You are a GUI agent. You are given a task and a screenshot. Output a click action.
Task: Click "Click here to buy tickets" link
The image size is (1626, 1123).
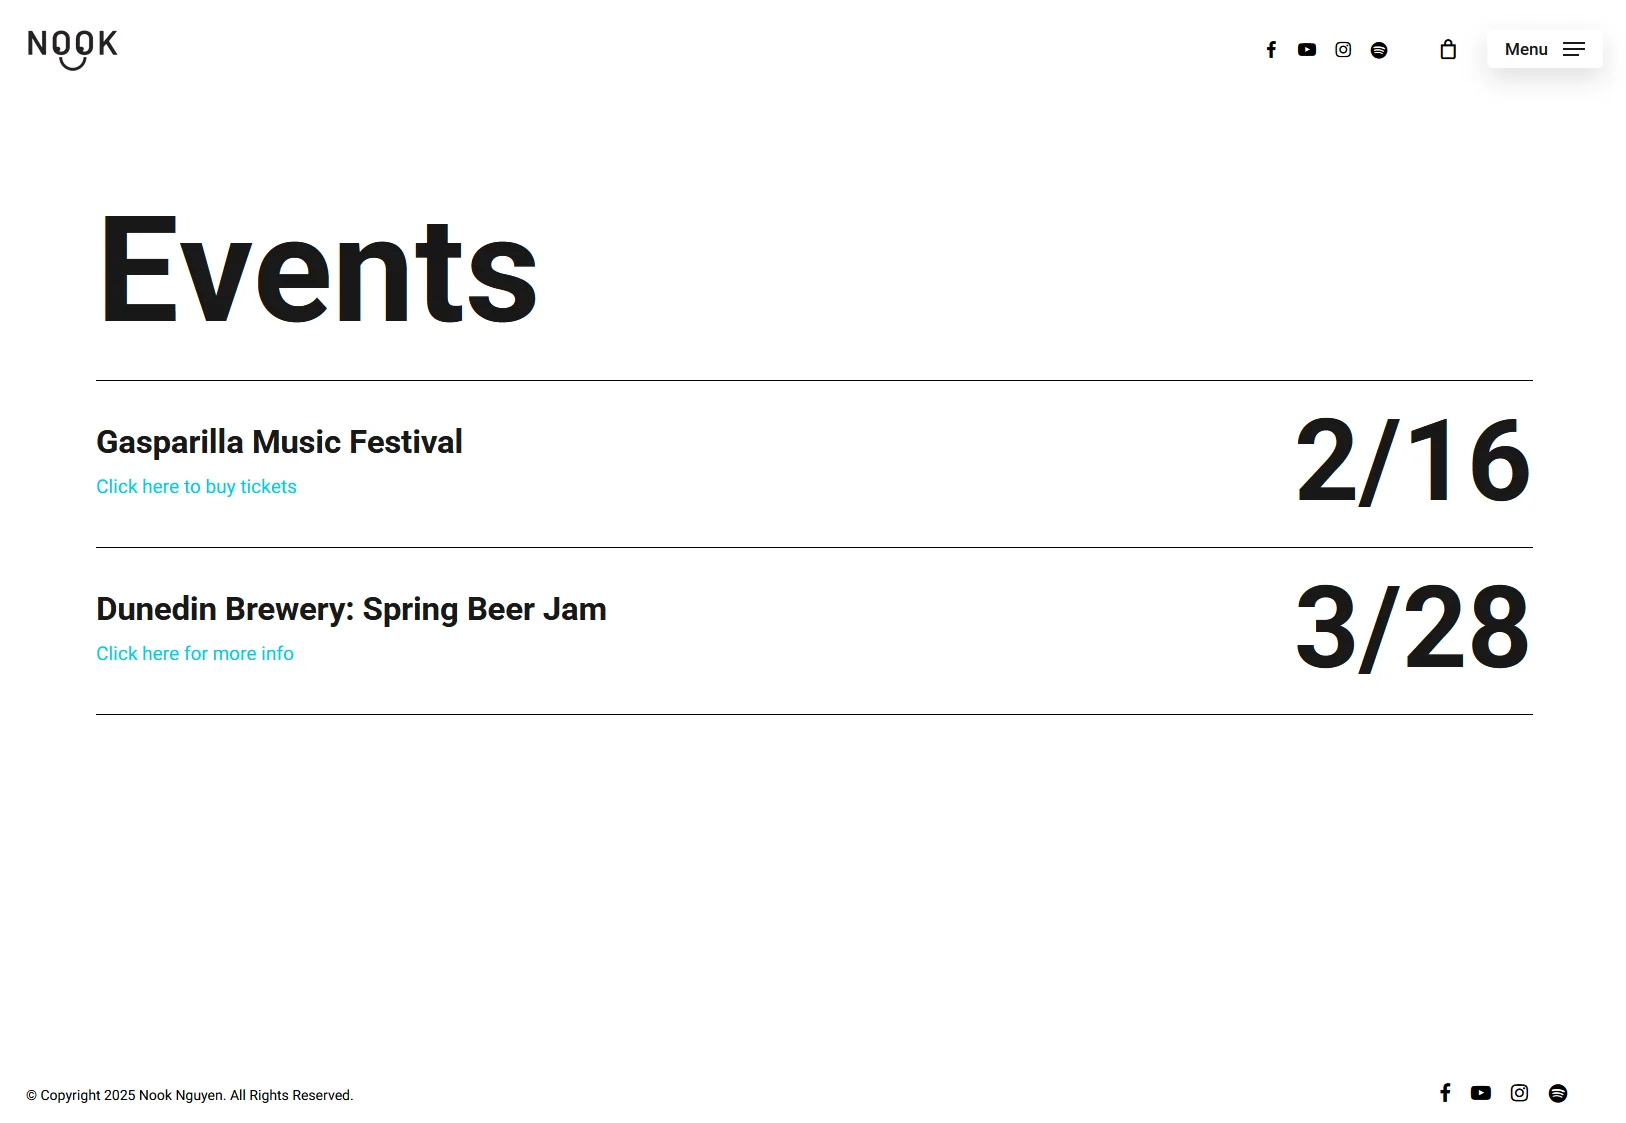pos(196,487)
